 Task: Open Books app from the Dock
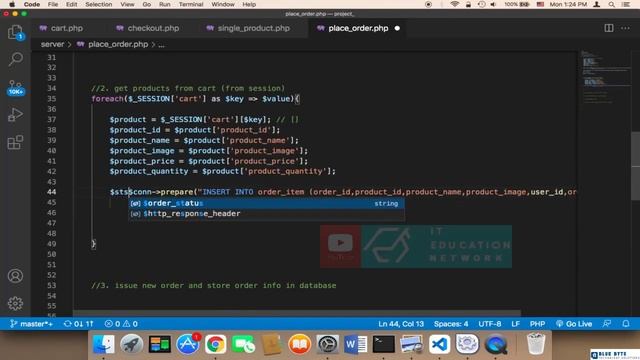click(x=299, y=344)
